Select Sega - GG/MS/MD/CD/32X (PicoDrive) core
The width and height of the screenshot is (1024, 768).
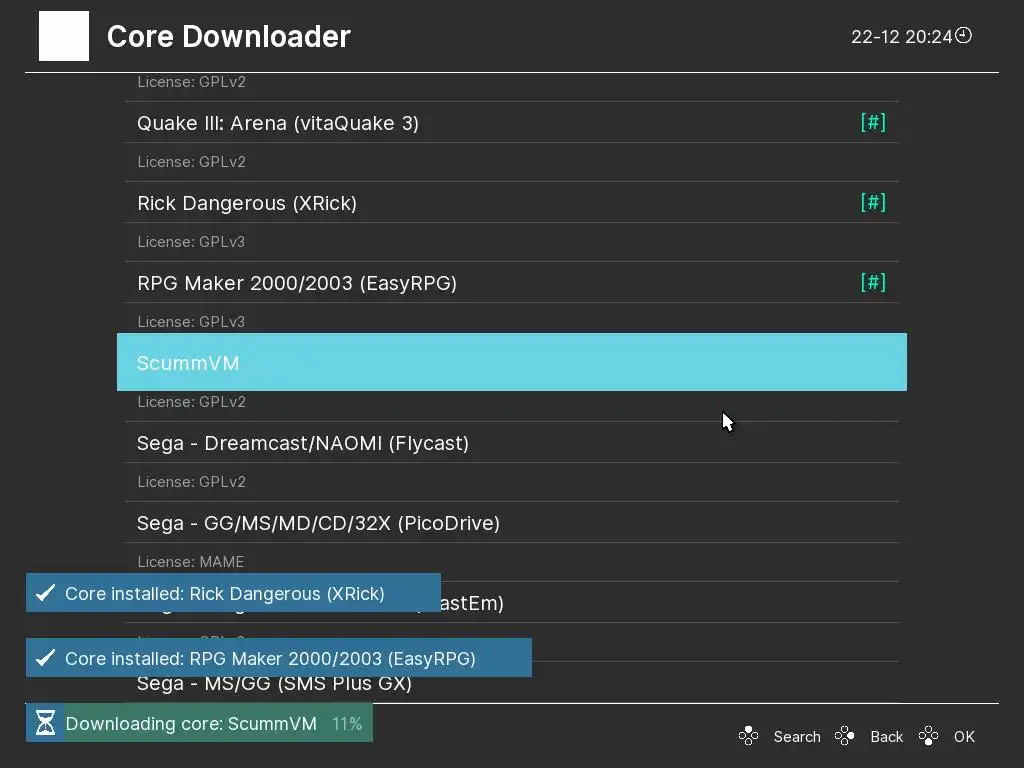(512, 523)
